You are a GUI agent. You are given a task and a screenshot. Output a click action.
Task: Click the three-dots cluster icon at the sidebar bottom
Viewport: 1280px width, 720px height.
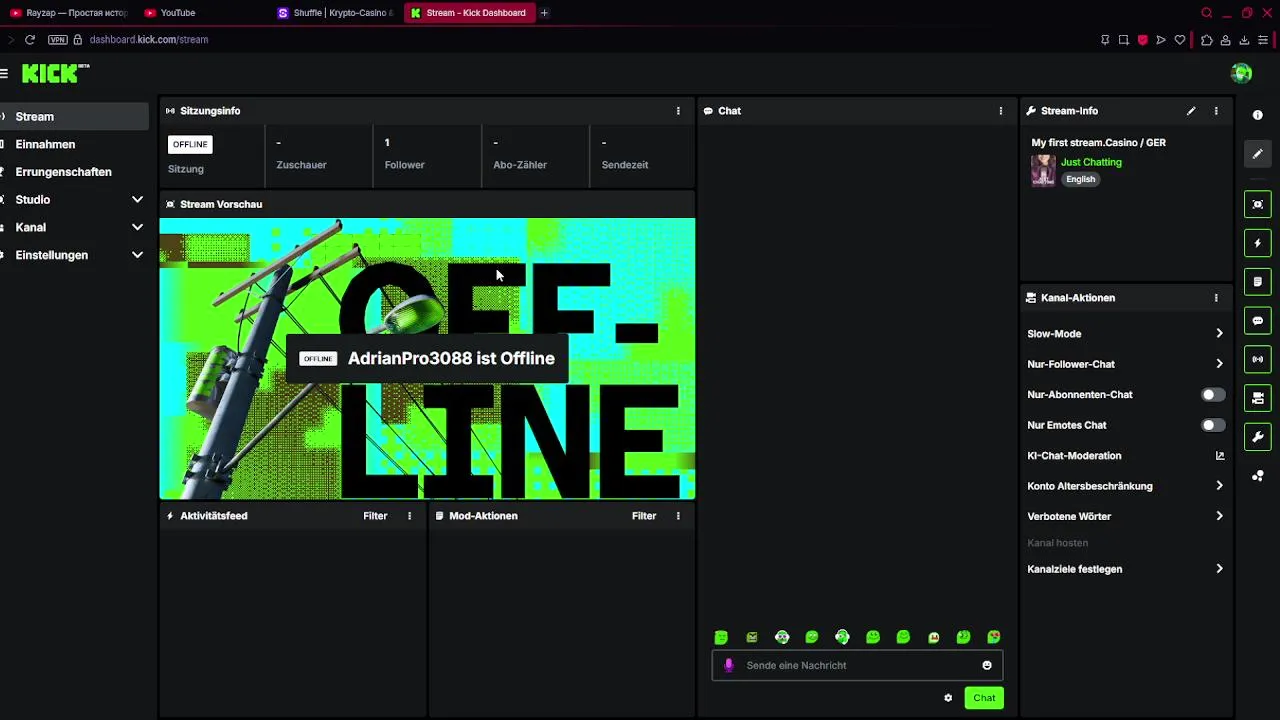click(1258, 476)
